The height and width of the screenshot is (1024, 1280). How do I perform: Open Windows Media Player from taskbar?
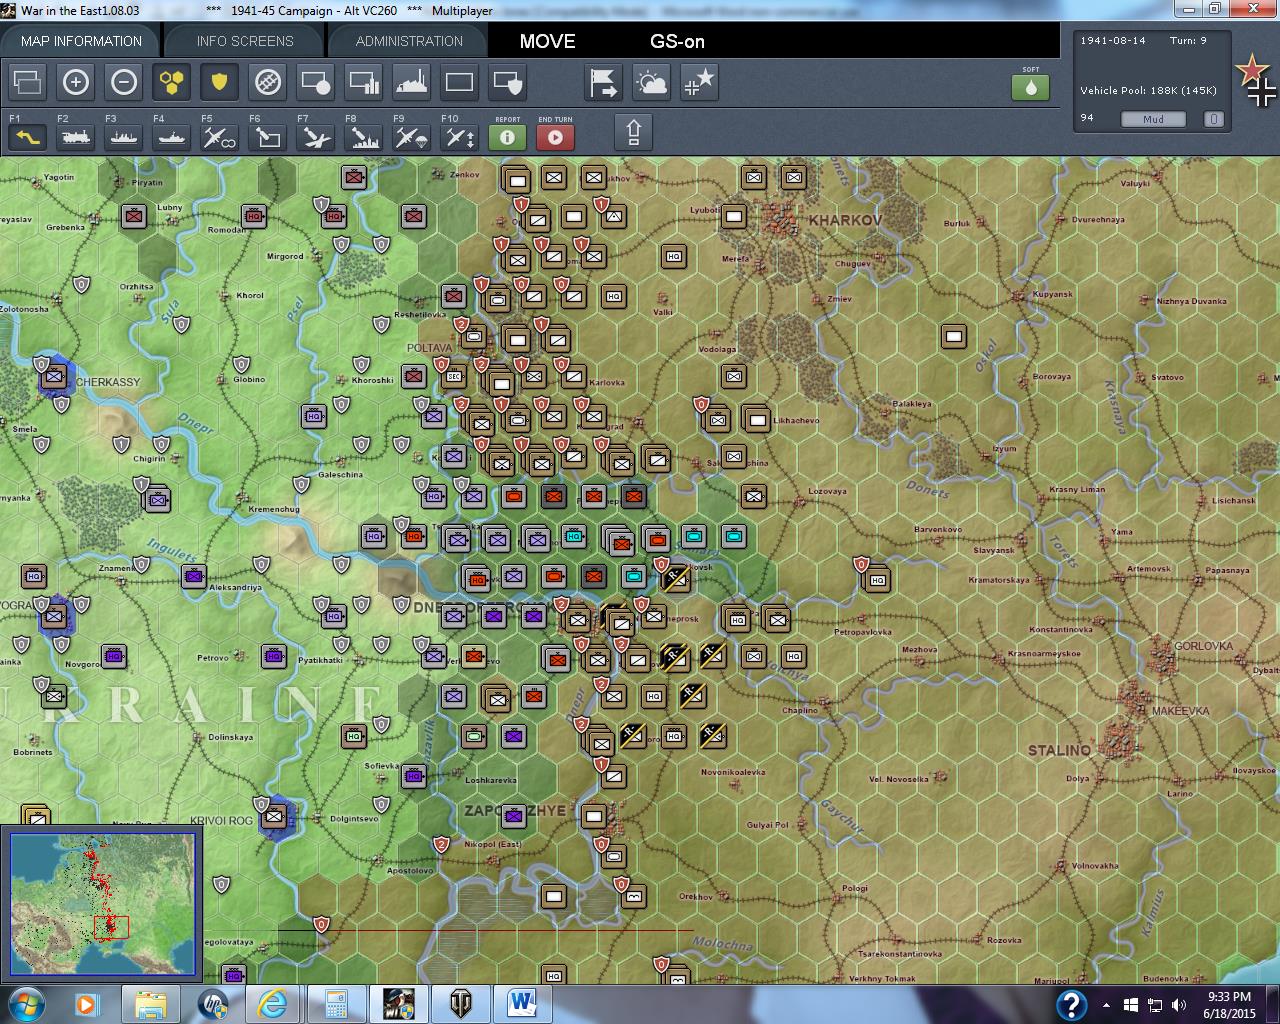[87, 1004]
